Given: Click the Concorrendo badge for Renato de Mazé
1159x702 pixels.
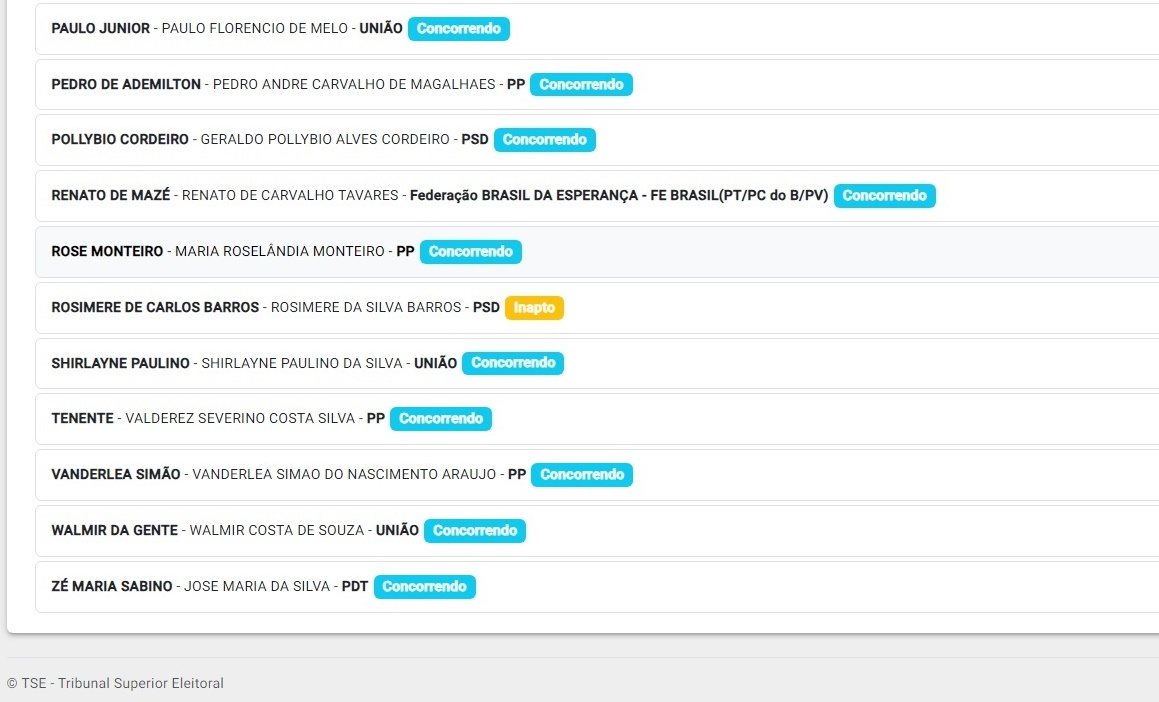Looking at the screenshot, I should click(x=885, y=196).
